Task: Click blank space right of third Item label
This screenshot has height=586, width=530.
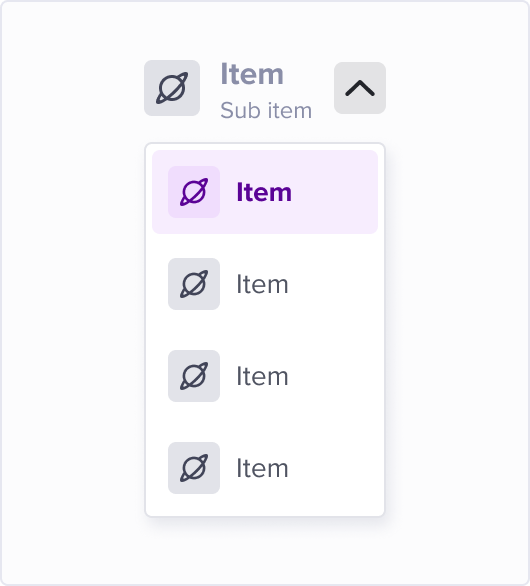Action: pyautogui.click(x=333, y=376)
